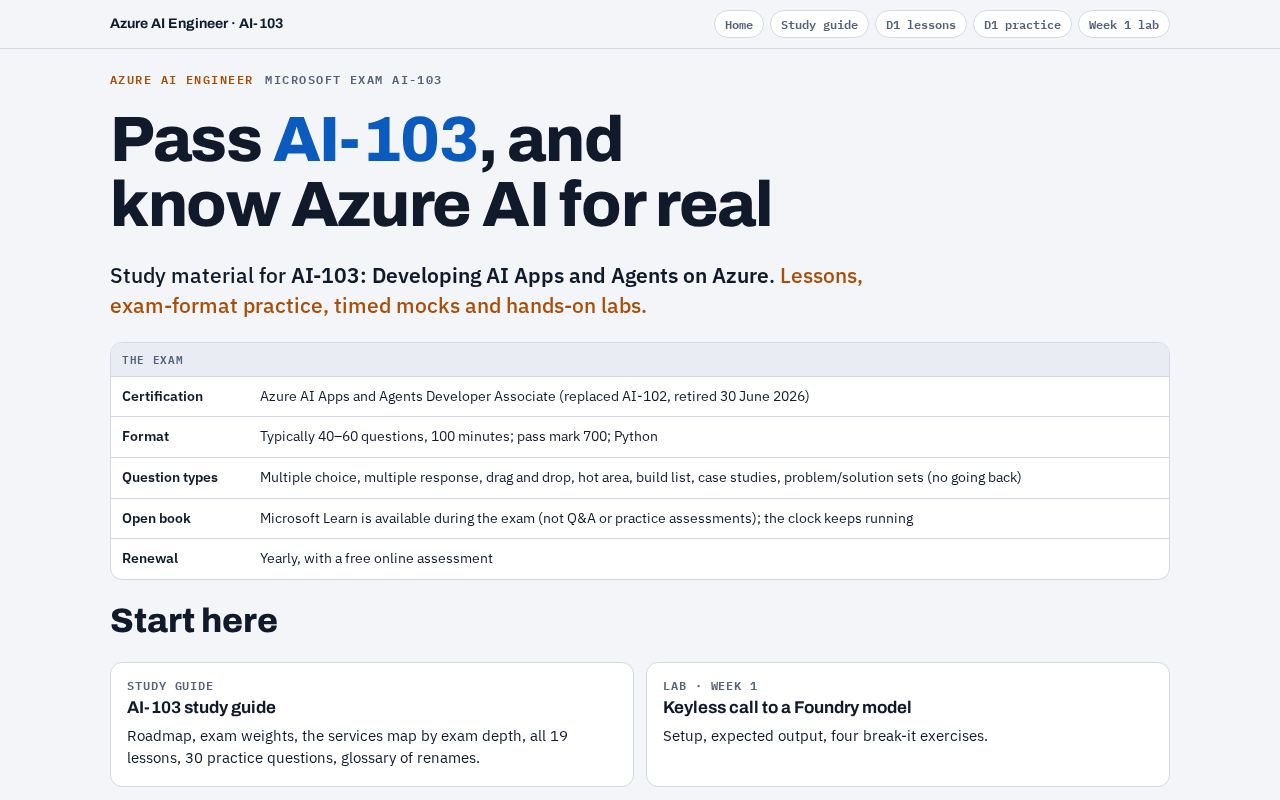The height and width of the screenshot is (800, 1280).
Task: Open the AI-103 study guide card
Action: (372, 724)
